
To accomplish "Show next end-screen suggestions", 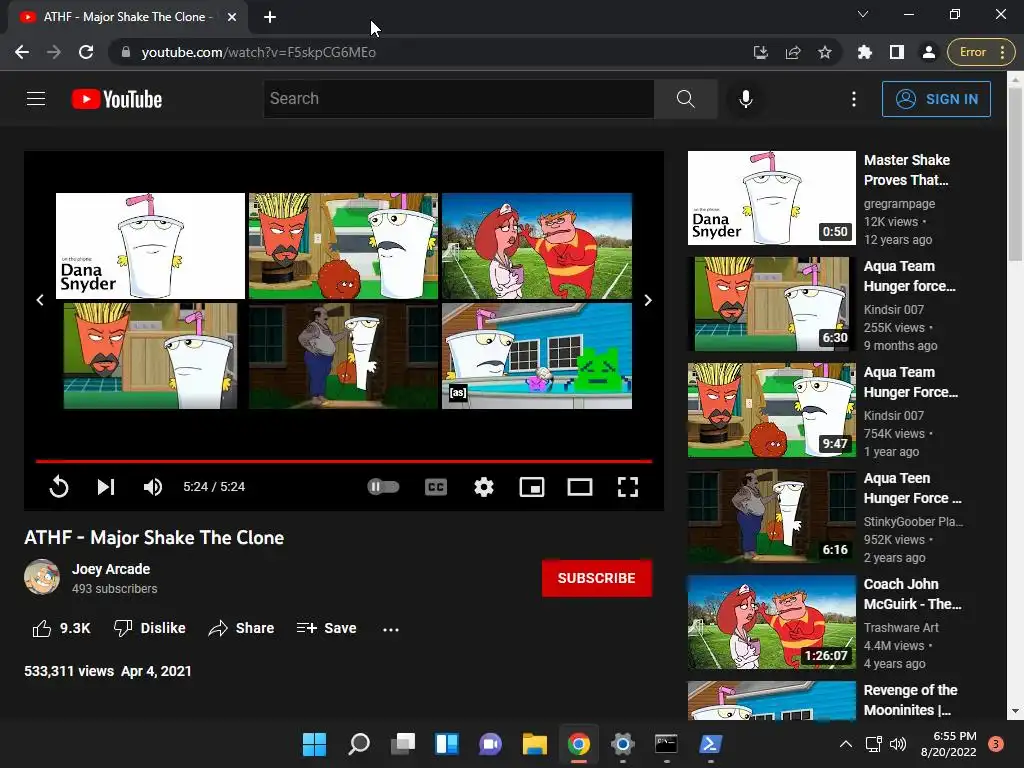I will pyautogui.click(x=648, y=300).
